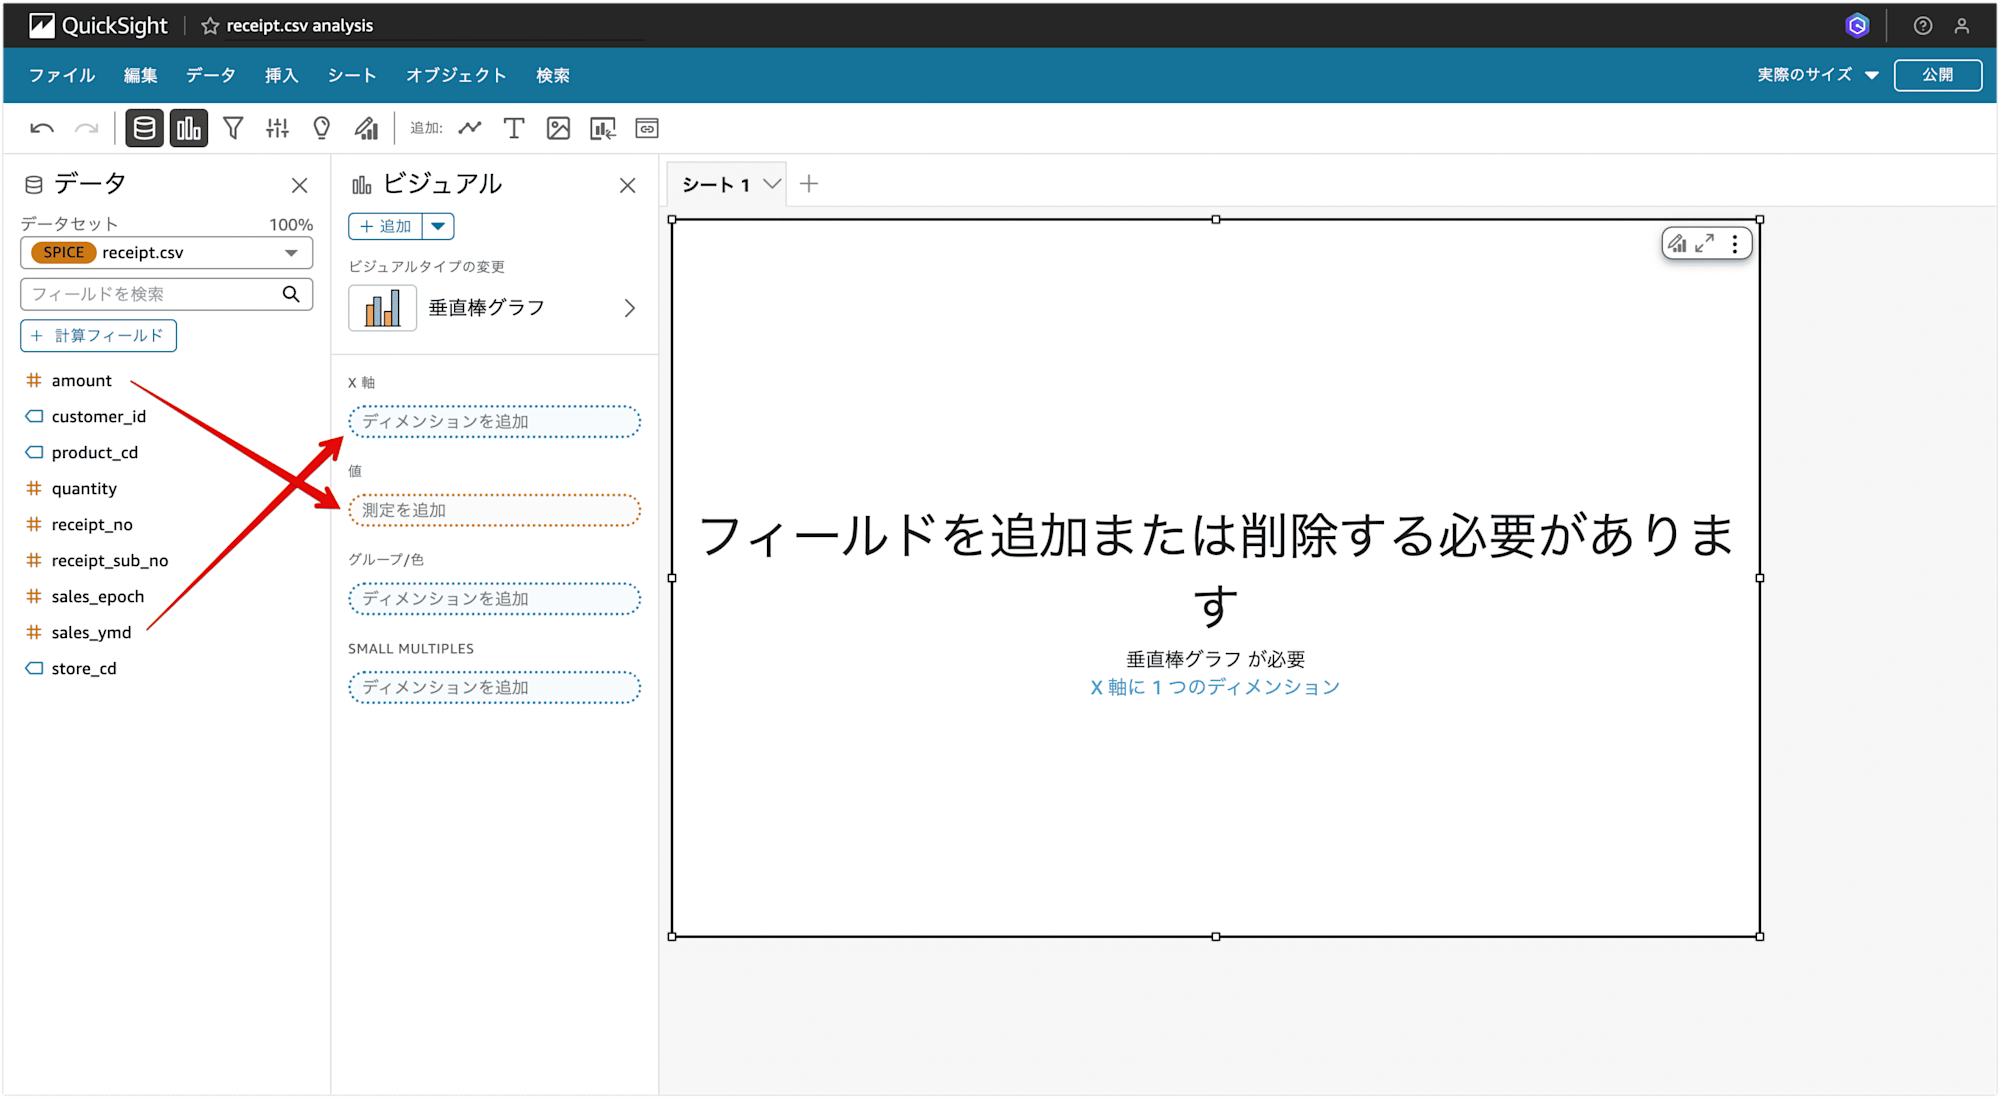Screen dimensions: 2000x1098
Task: Open the receipt.csv dataset dropdown
Action: 167,253
